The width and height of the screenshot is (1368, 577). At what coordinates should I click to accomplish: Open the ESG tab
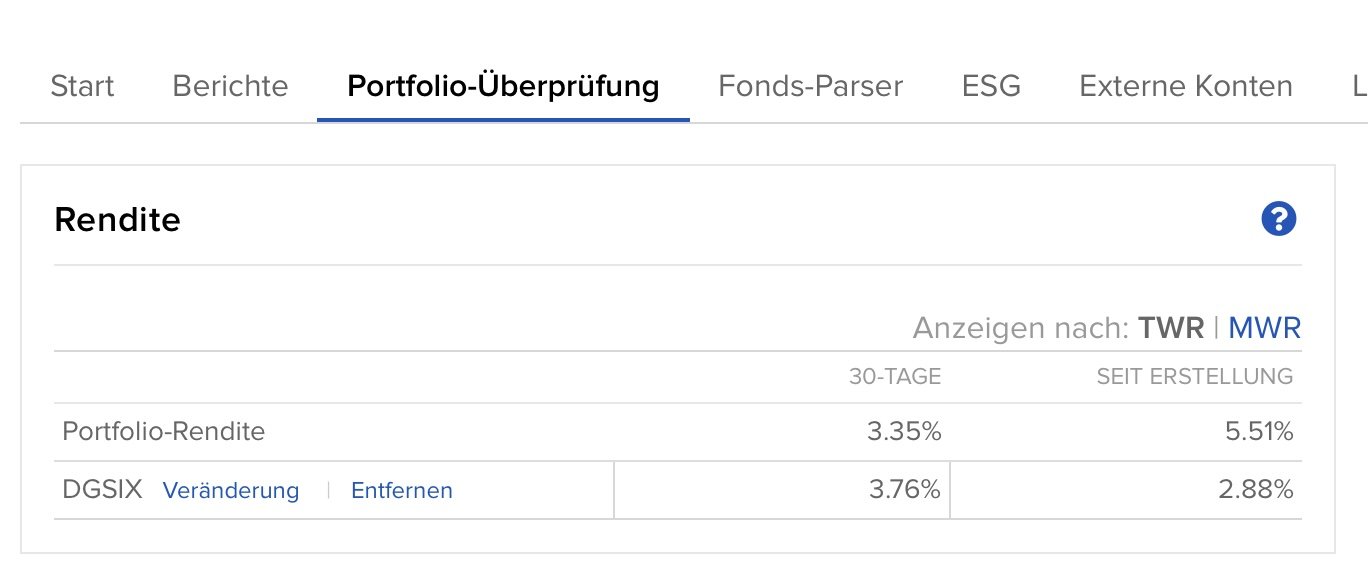[991, 86]
